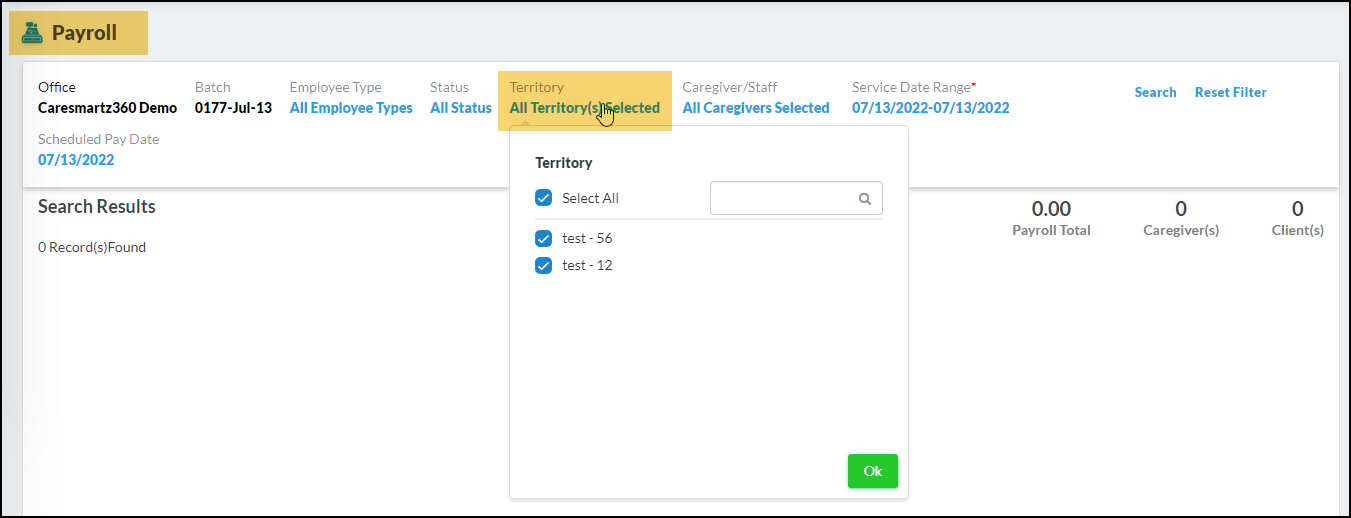Open the All Territory(s) Selected filter
This screenshot has width=1351, height=518.
(x=585, y=108)
